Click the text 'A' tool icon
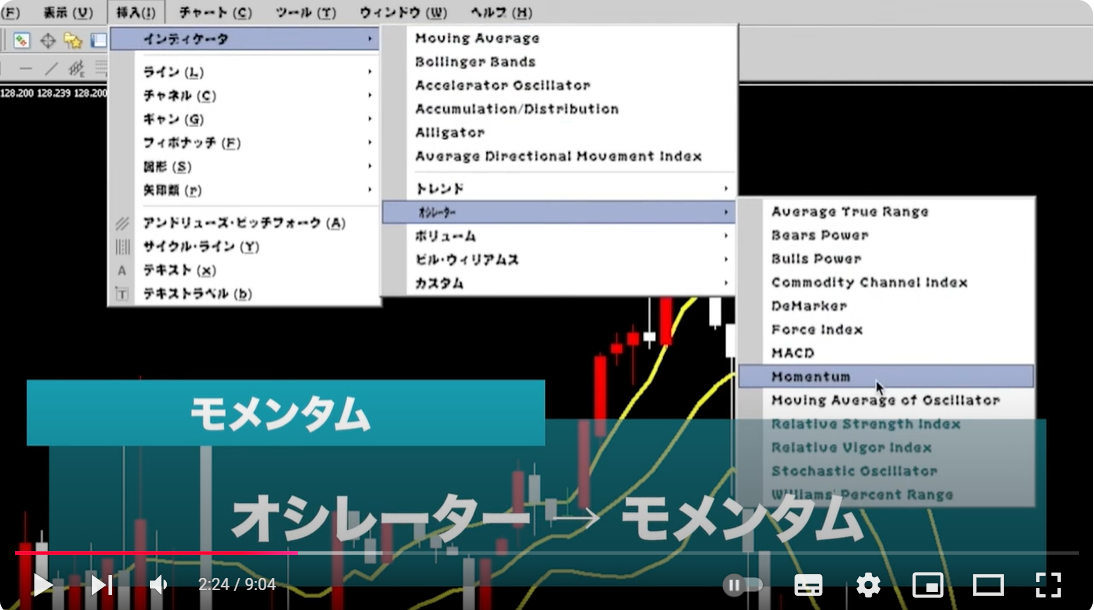This screenshot has width=1094, height=610. (x=122, y=271)
